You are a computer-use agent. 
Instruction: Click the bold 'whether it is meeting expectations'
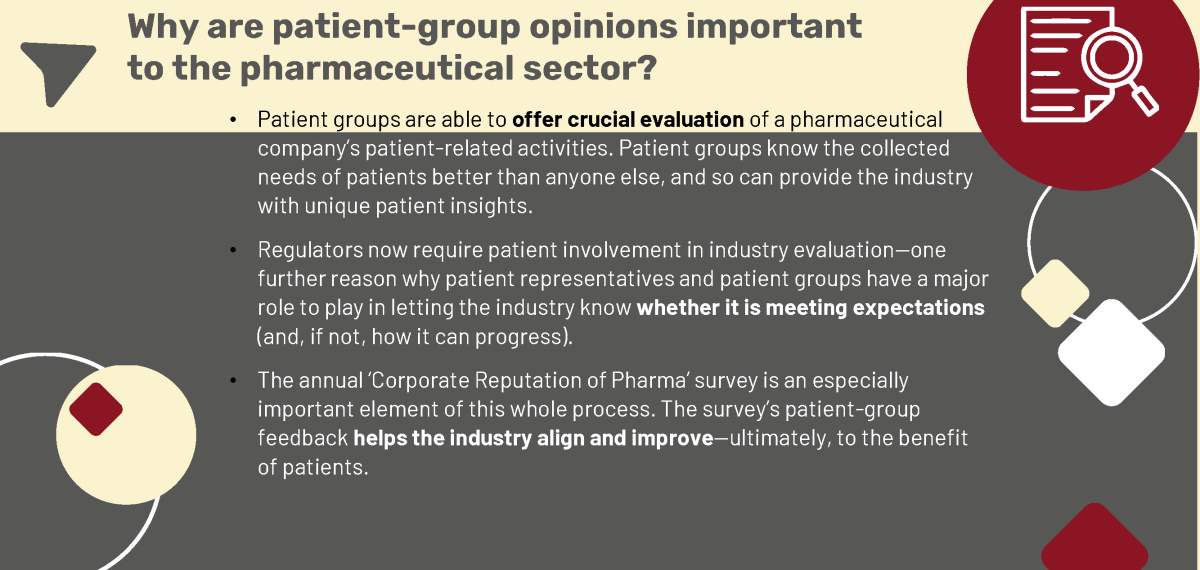(811, 307)
